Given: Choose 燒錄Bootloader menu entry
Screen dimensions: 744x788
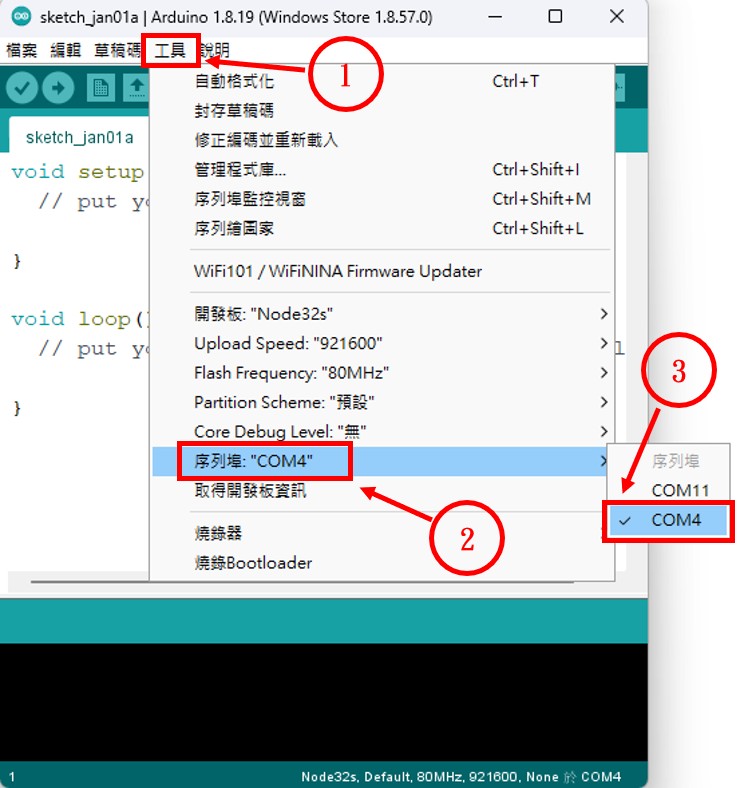Looking at the screenshot, I should (382, 563).
